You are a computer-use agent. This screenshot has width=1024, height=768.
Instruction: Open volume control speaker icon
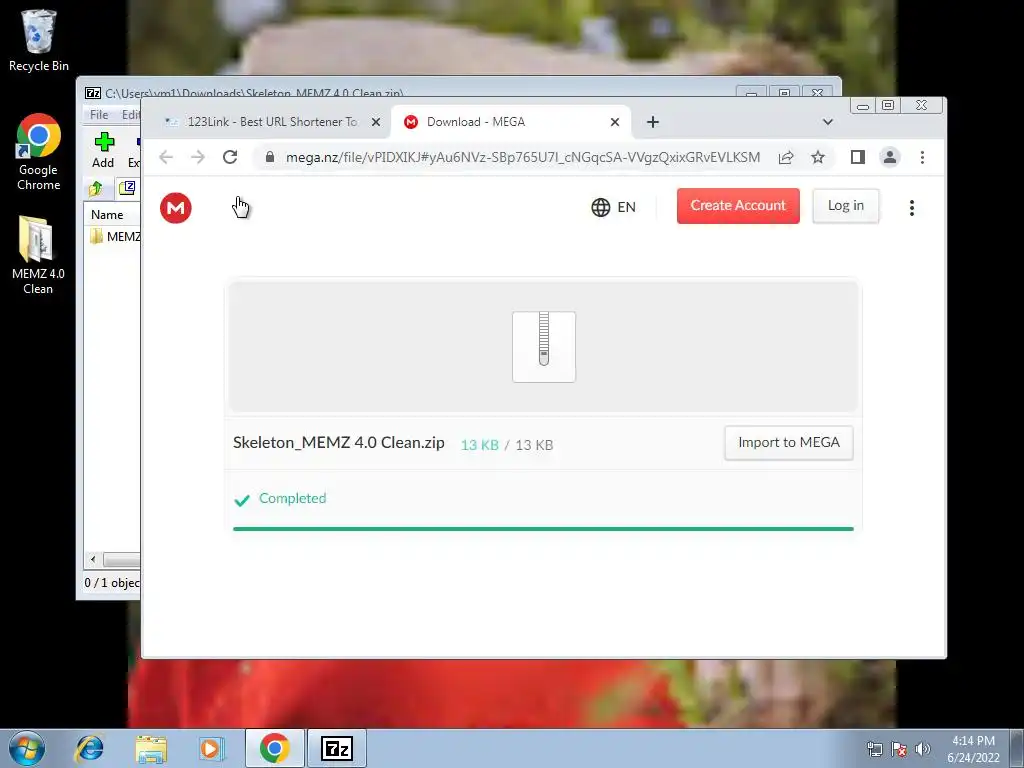point(922,749)
